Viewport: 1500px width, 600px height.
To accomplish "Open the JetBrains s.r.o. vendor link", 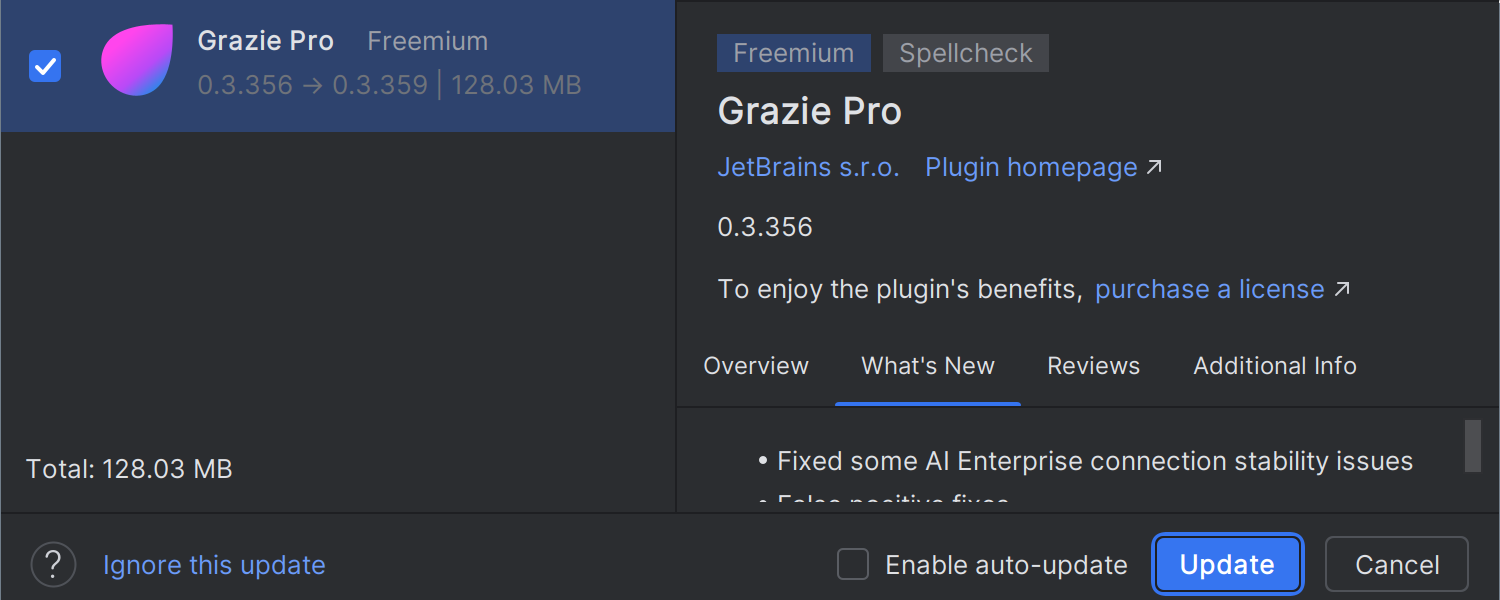I will click(808, 168).
